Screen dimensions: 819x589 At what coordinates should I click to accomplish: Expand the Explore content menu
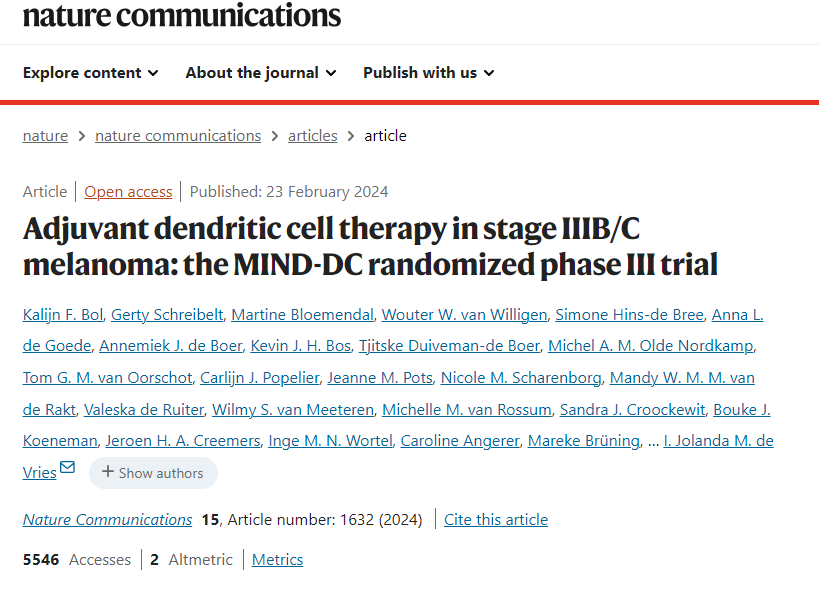pos(90,73)
